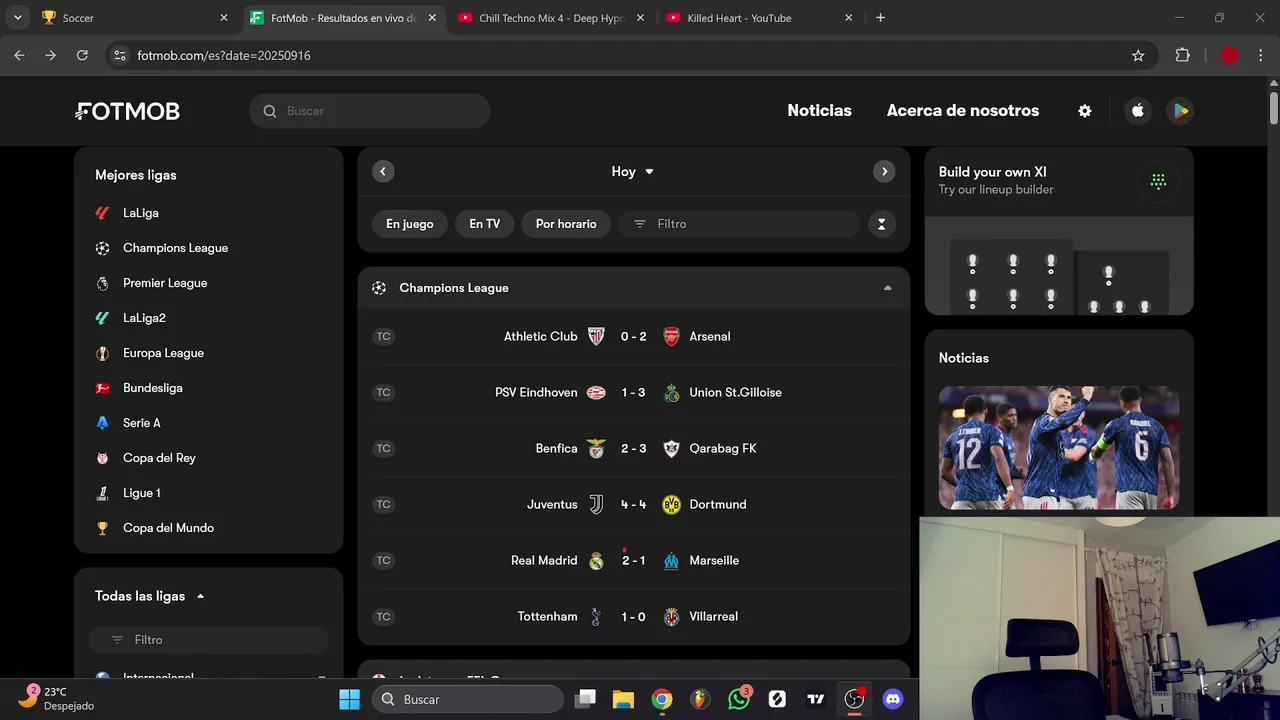This screenshot has height=720, width=1280.
Task: Click the FotMob Buscar search field
Action: 370,111
